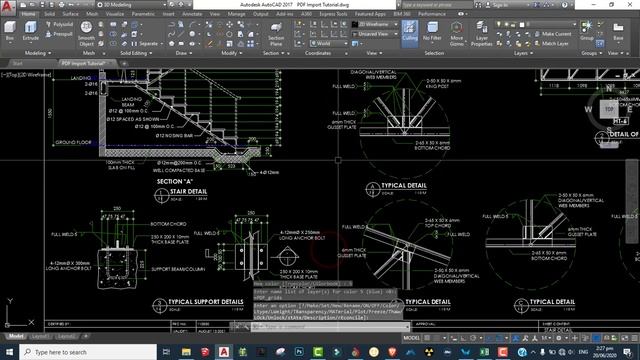Open the No Filter selection dropdown
This screenshot has height=360, width=640.
[432, 32]
